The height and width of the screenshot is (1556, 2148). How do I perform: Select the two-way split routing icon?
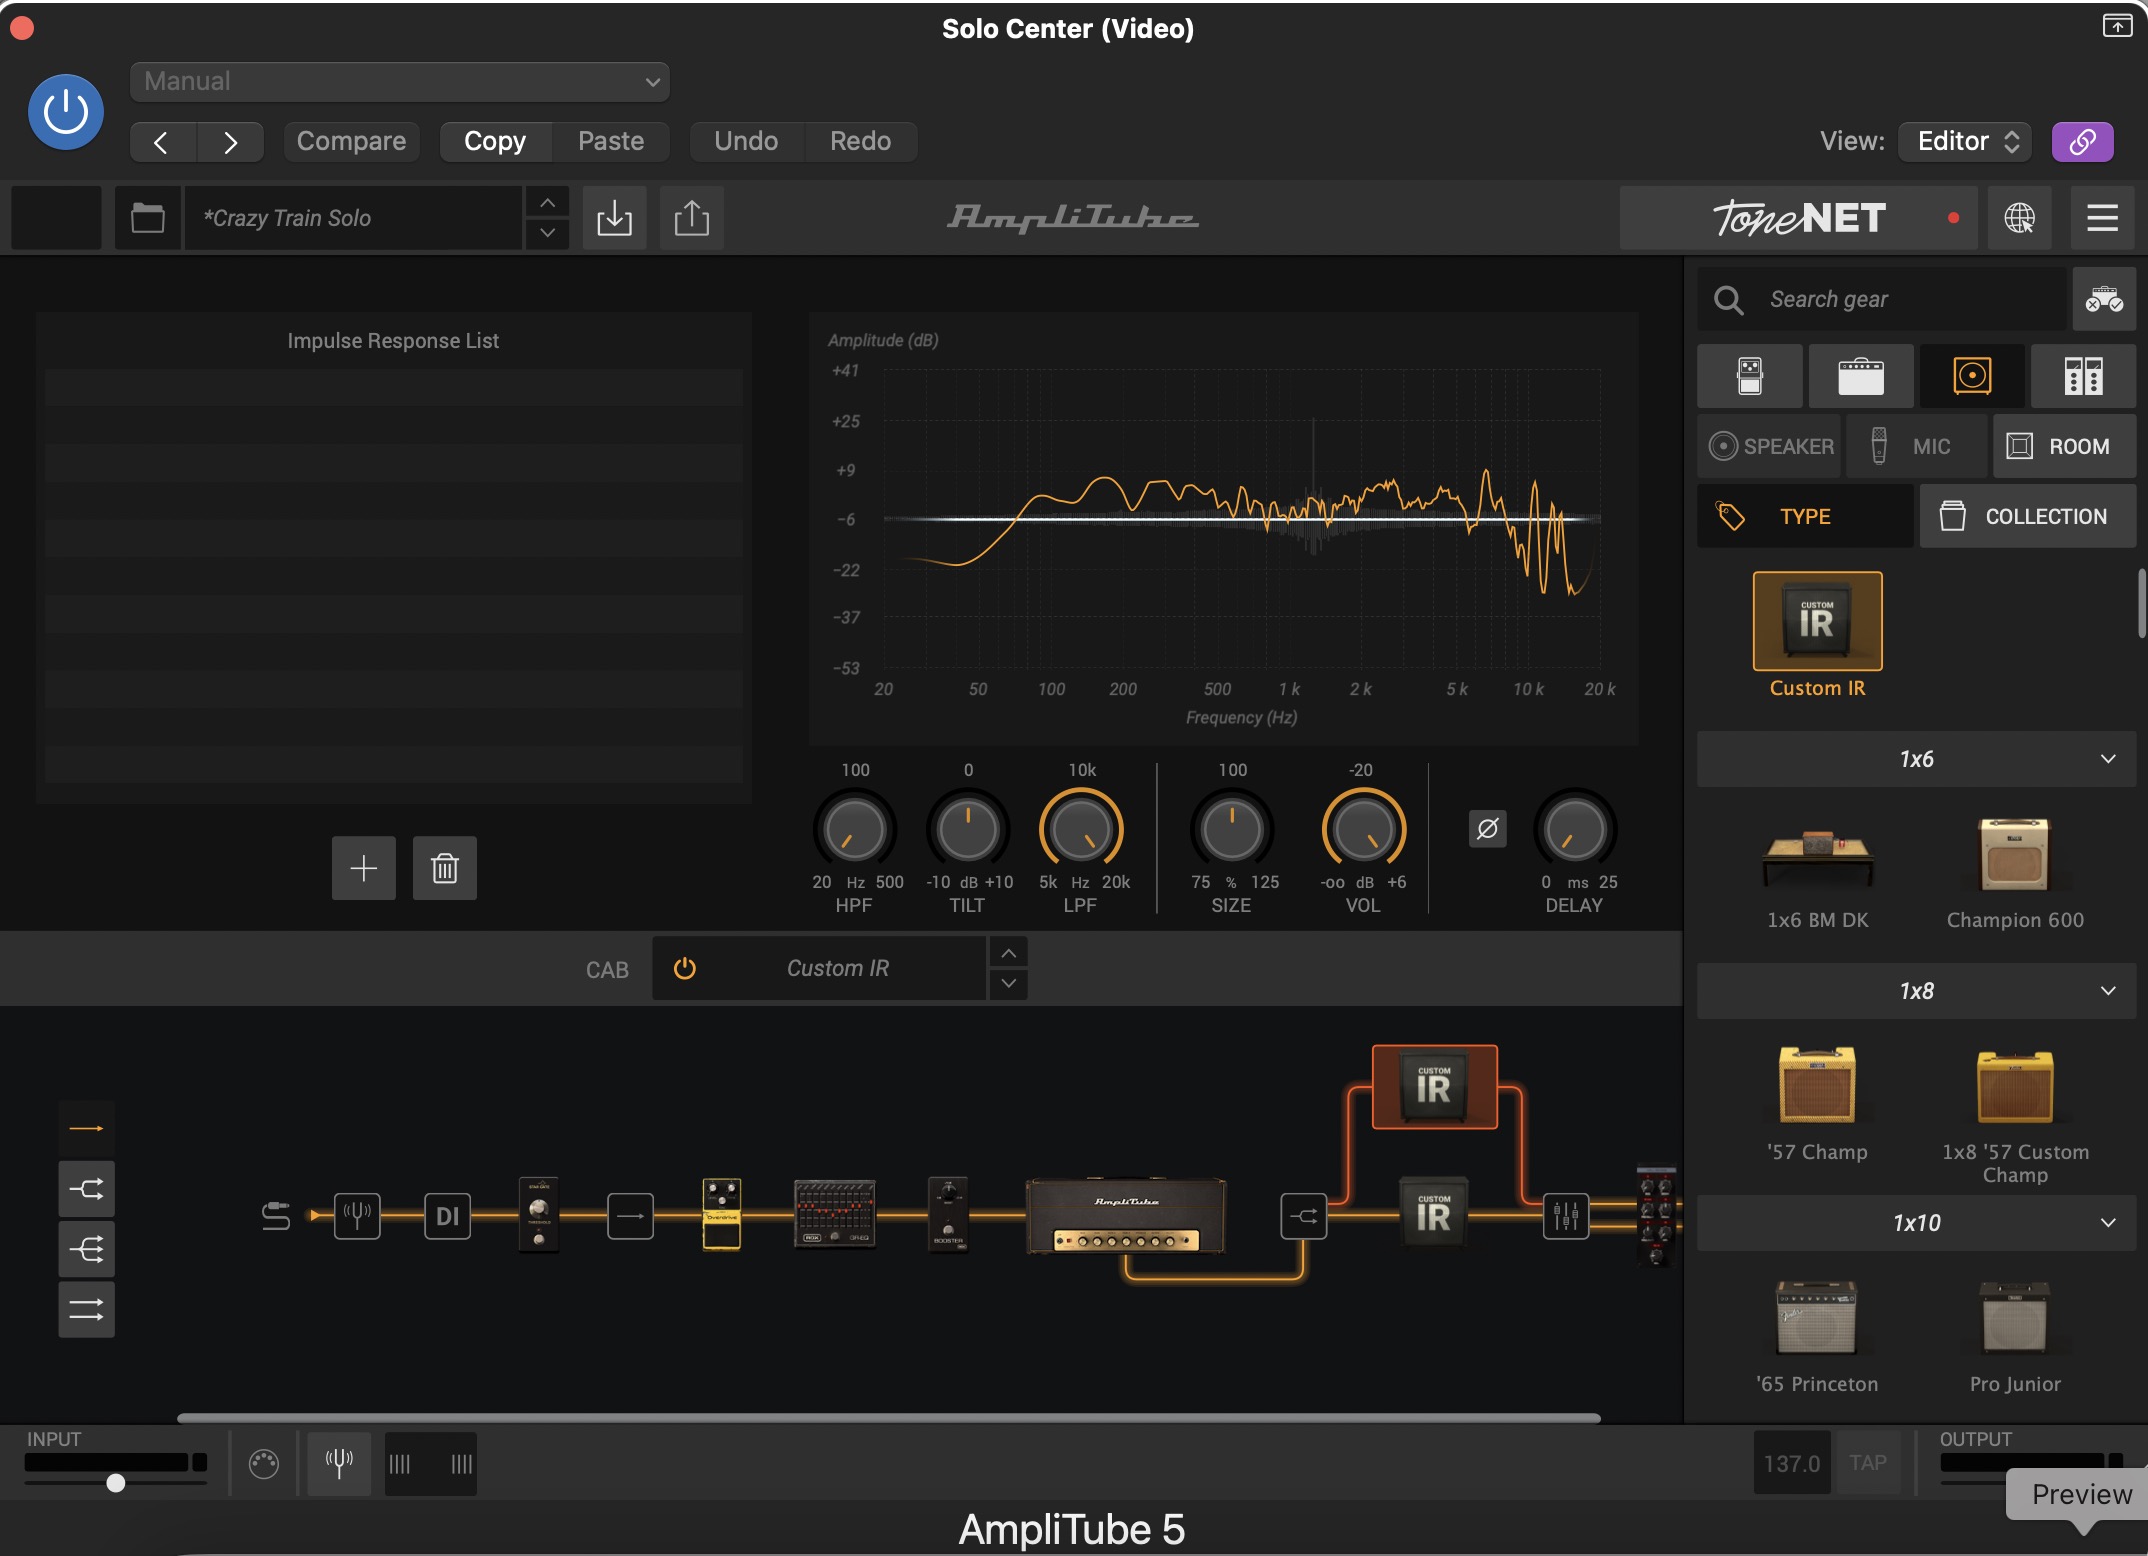(x=86, y=1189)
